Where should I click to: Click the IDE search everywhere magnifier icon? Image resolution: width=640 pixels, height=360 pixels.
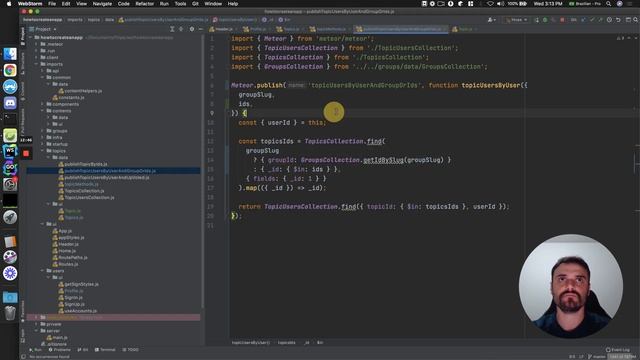coord(636,20)
